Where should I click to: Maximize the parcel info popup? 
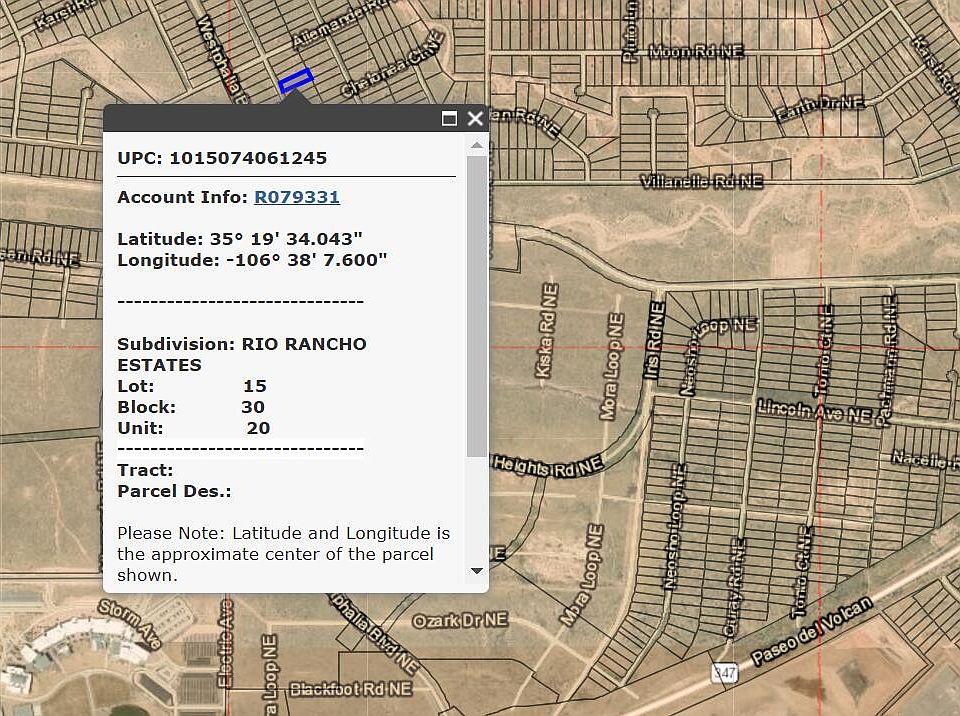[449, 118]
